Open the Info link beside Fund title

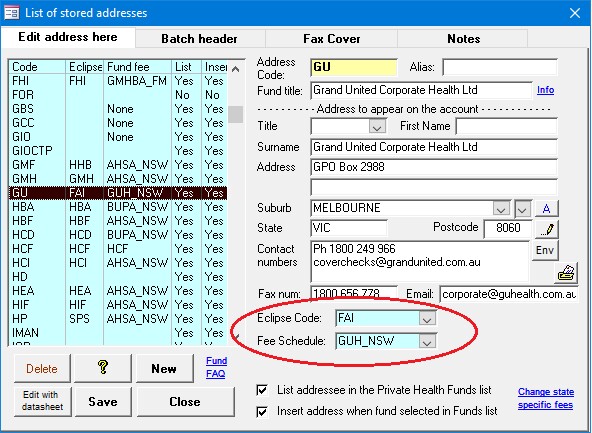tap(545, 90)
